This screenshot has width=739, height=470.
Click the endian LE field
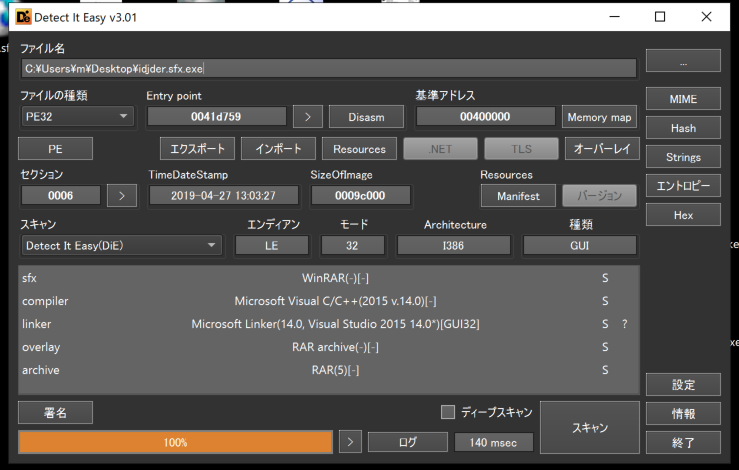pos(271,246)
